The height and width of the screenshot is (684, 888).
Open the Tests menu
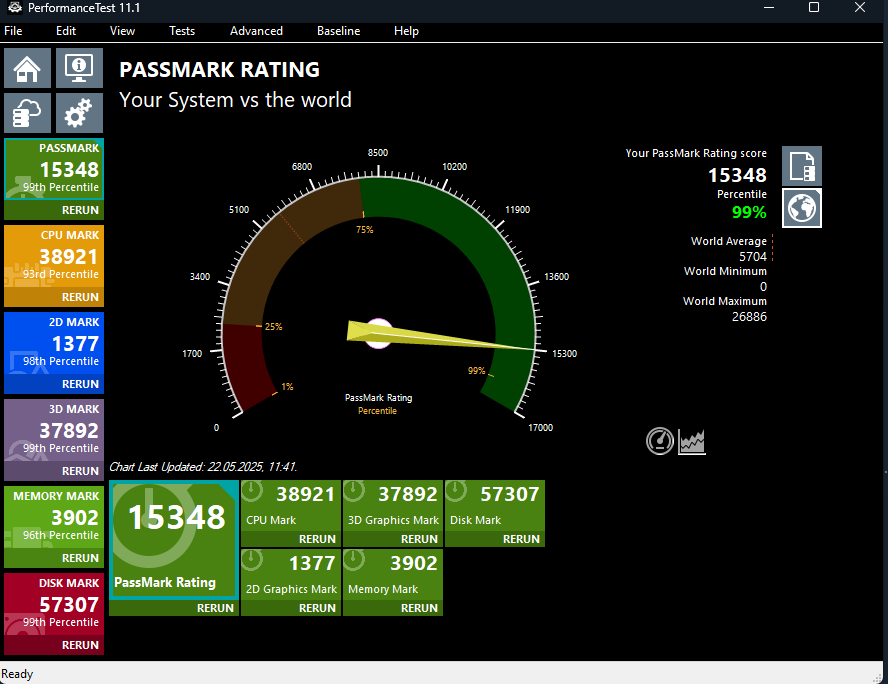182,31
